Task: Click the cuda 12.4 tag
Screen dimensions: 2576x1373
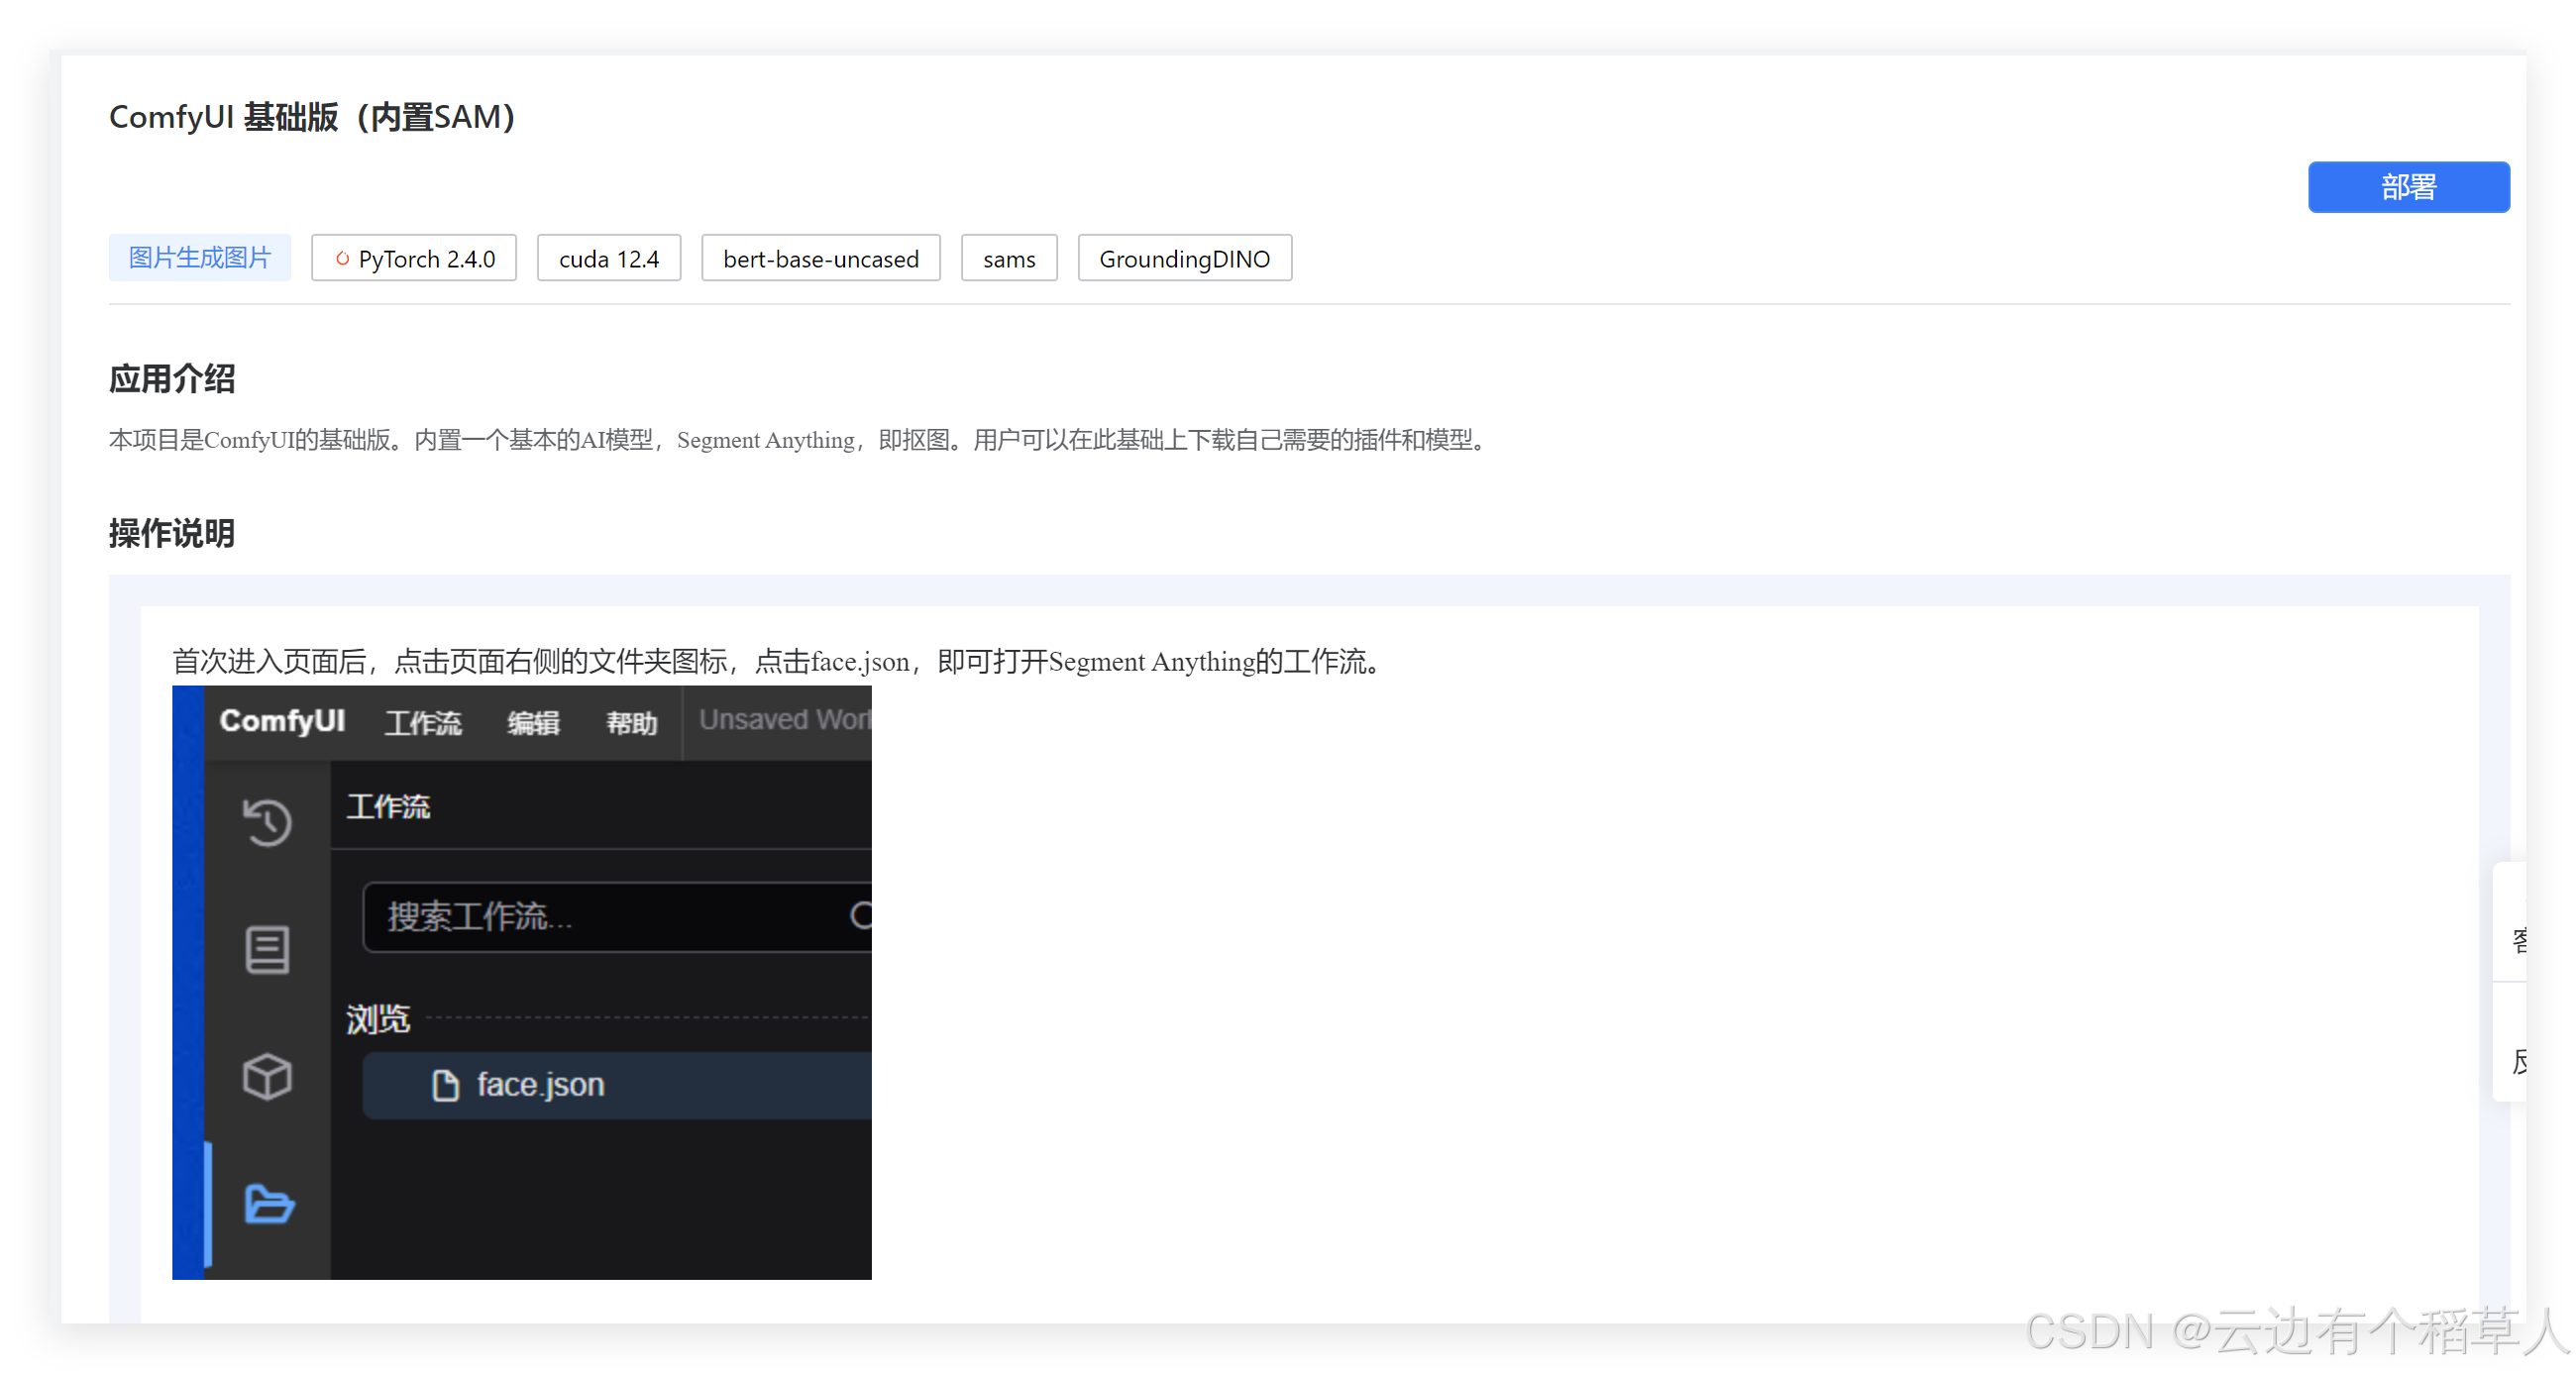Action: 608,259
